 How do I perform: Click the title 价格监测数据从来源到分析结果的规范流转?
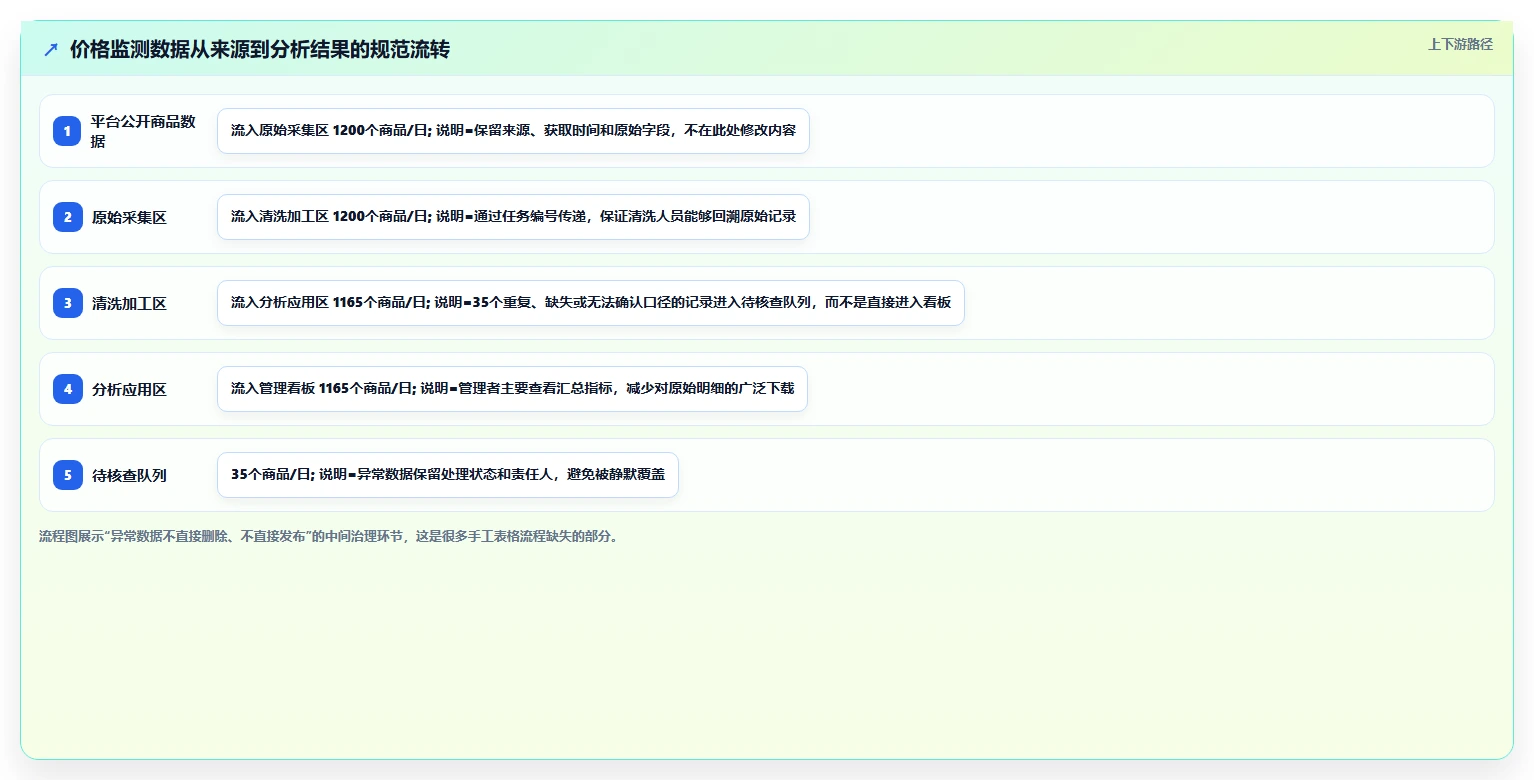tap(260, 50)
